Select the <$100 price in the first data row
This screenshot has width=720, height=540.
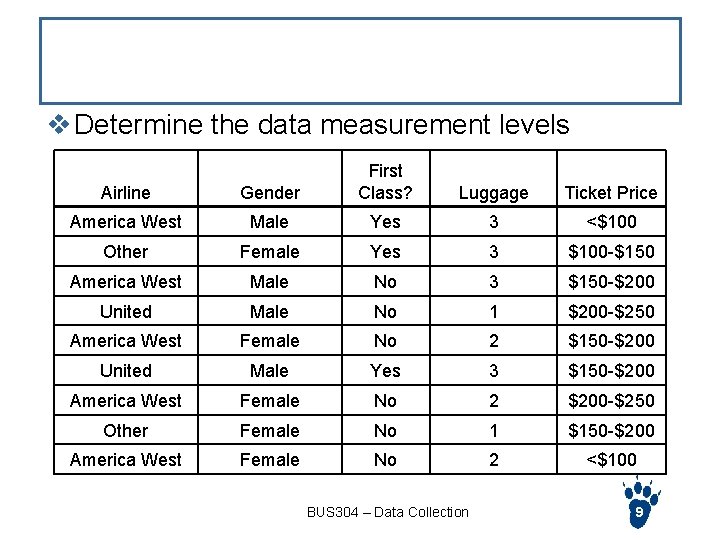pos(611,222)
